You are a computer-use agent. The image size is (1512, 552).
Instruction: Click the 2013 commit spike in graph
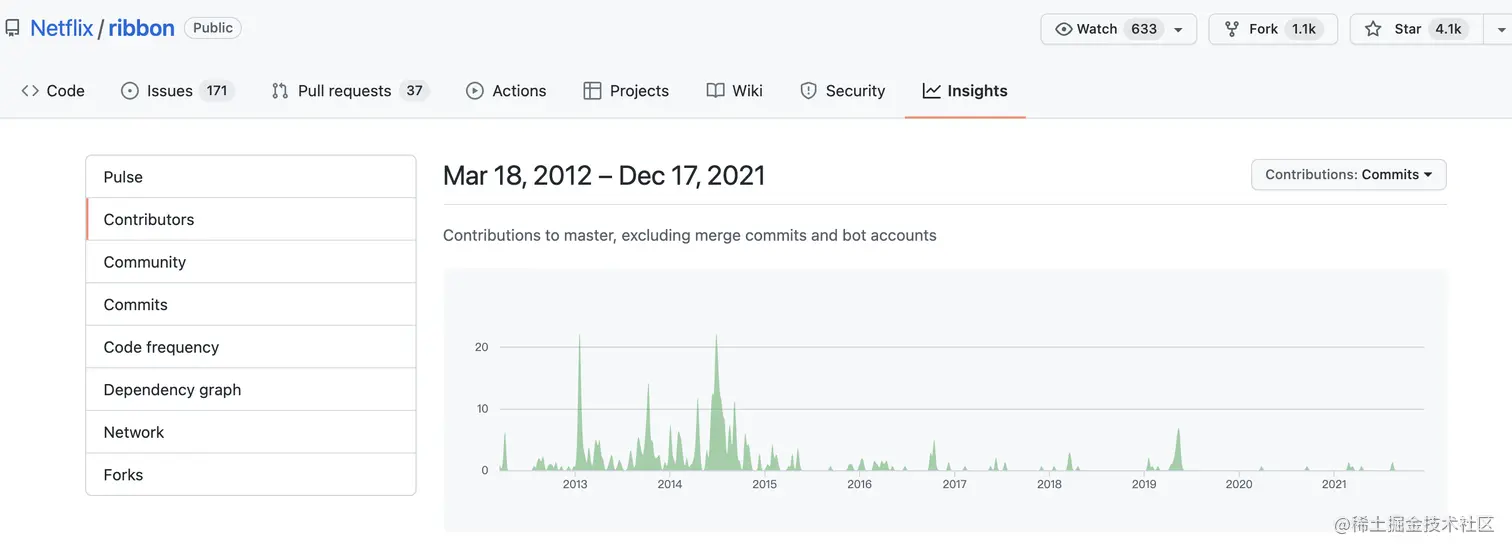[580, 400]
